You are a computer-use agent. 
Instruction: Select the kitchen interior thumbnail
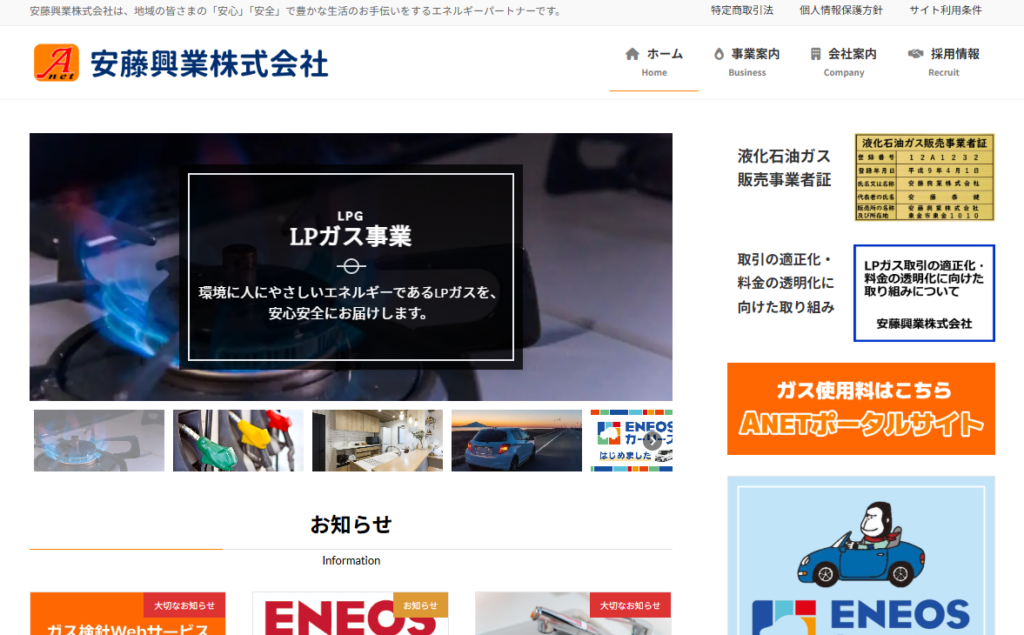377,440
